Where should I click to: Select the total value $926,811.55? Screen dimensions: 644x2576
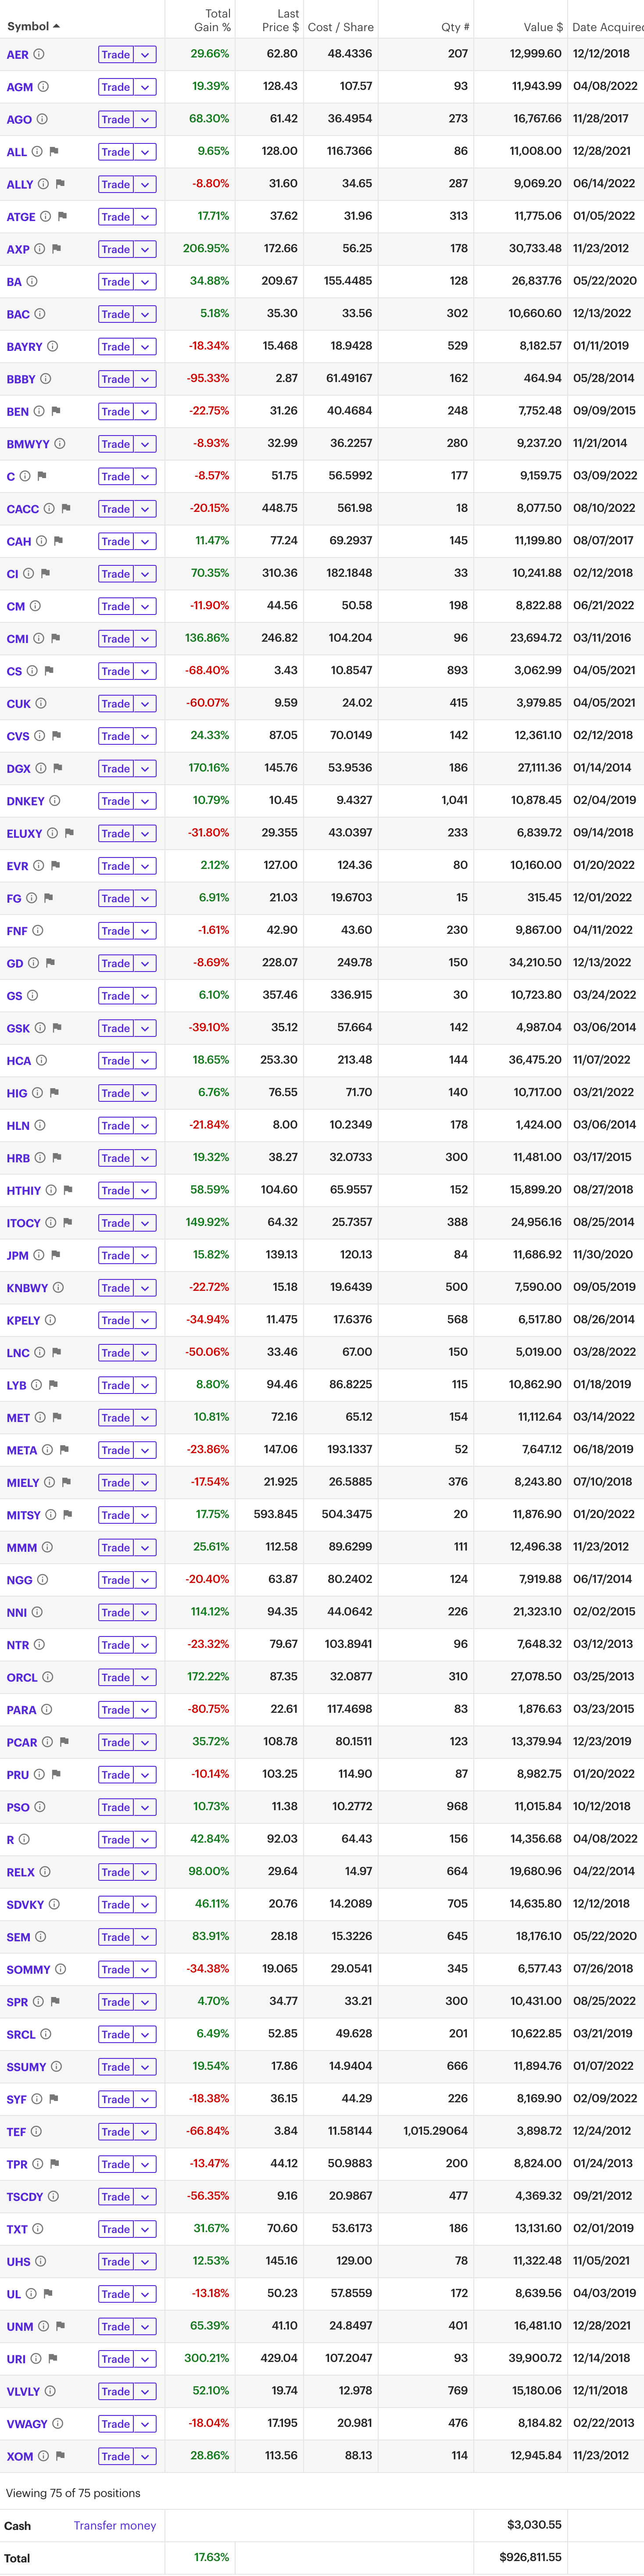tap(530, 2557)
